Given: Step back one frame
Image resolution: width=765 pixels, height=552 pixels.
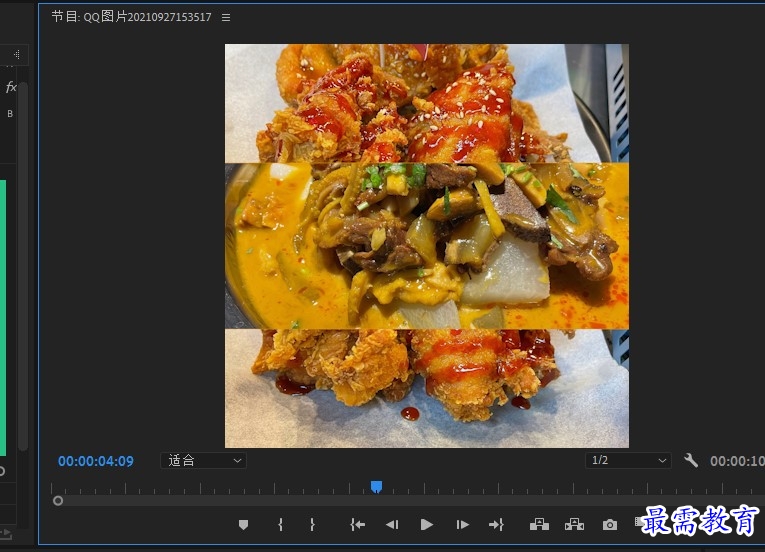Looking at the screenshot, I should [392, 525].
